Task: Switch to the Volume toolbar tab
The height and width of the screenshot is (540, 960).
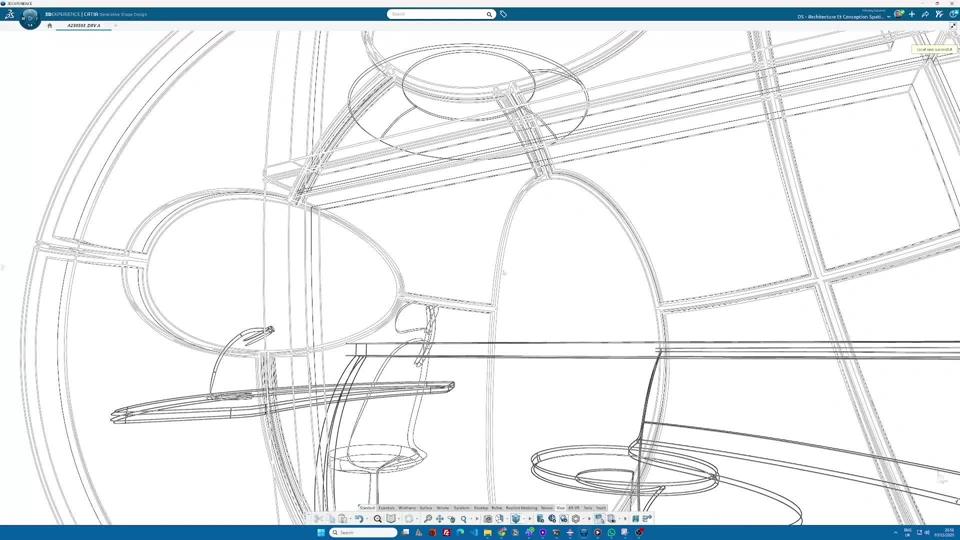Action: point(443,508)
